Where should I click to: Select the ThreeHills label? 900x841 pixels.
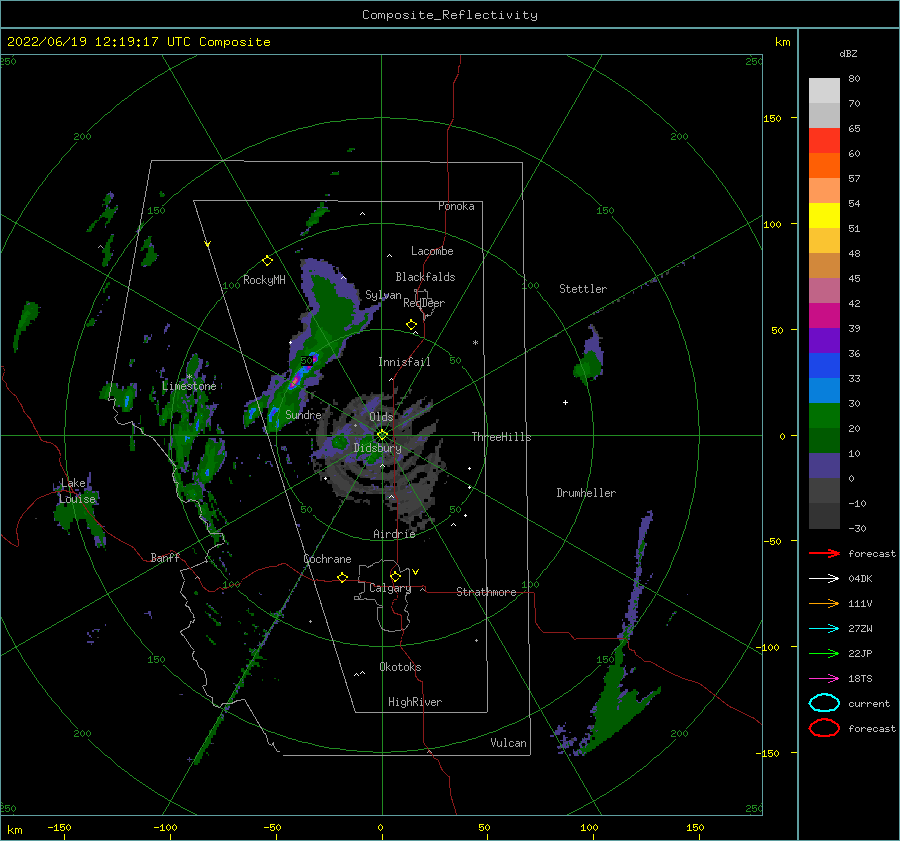click(502, 437)
